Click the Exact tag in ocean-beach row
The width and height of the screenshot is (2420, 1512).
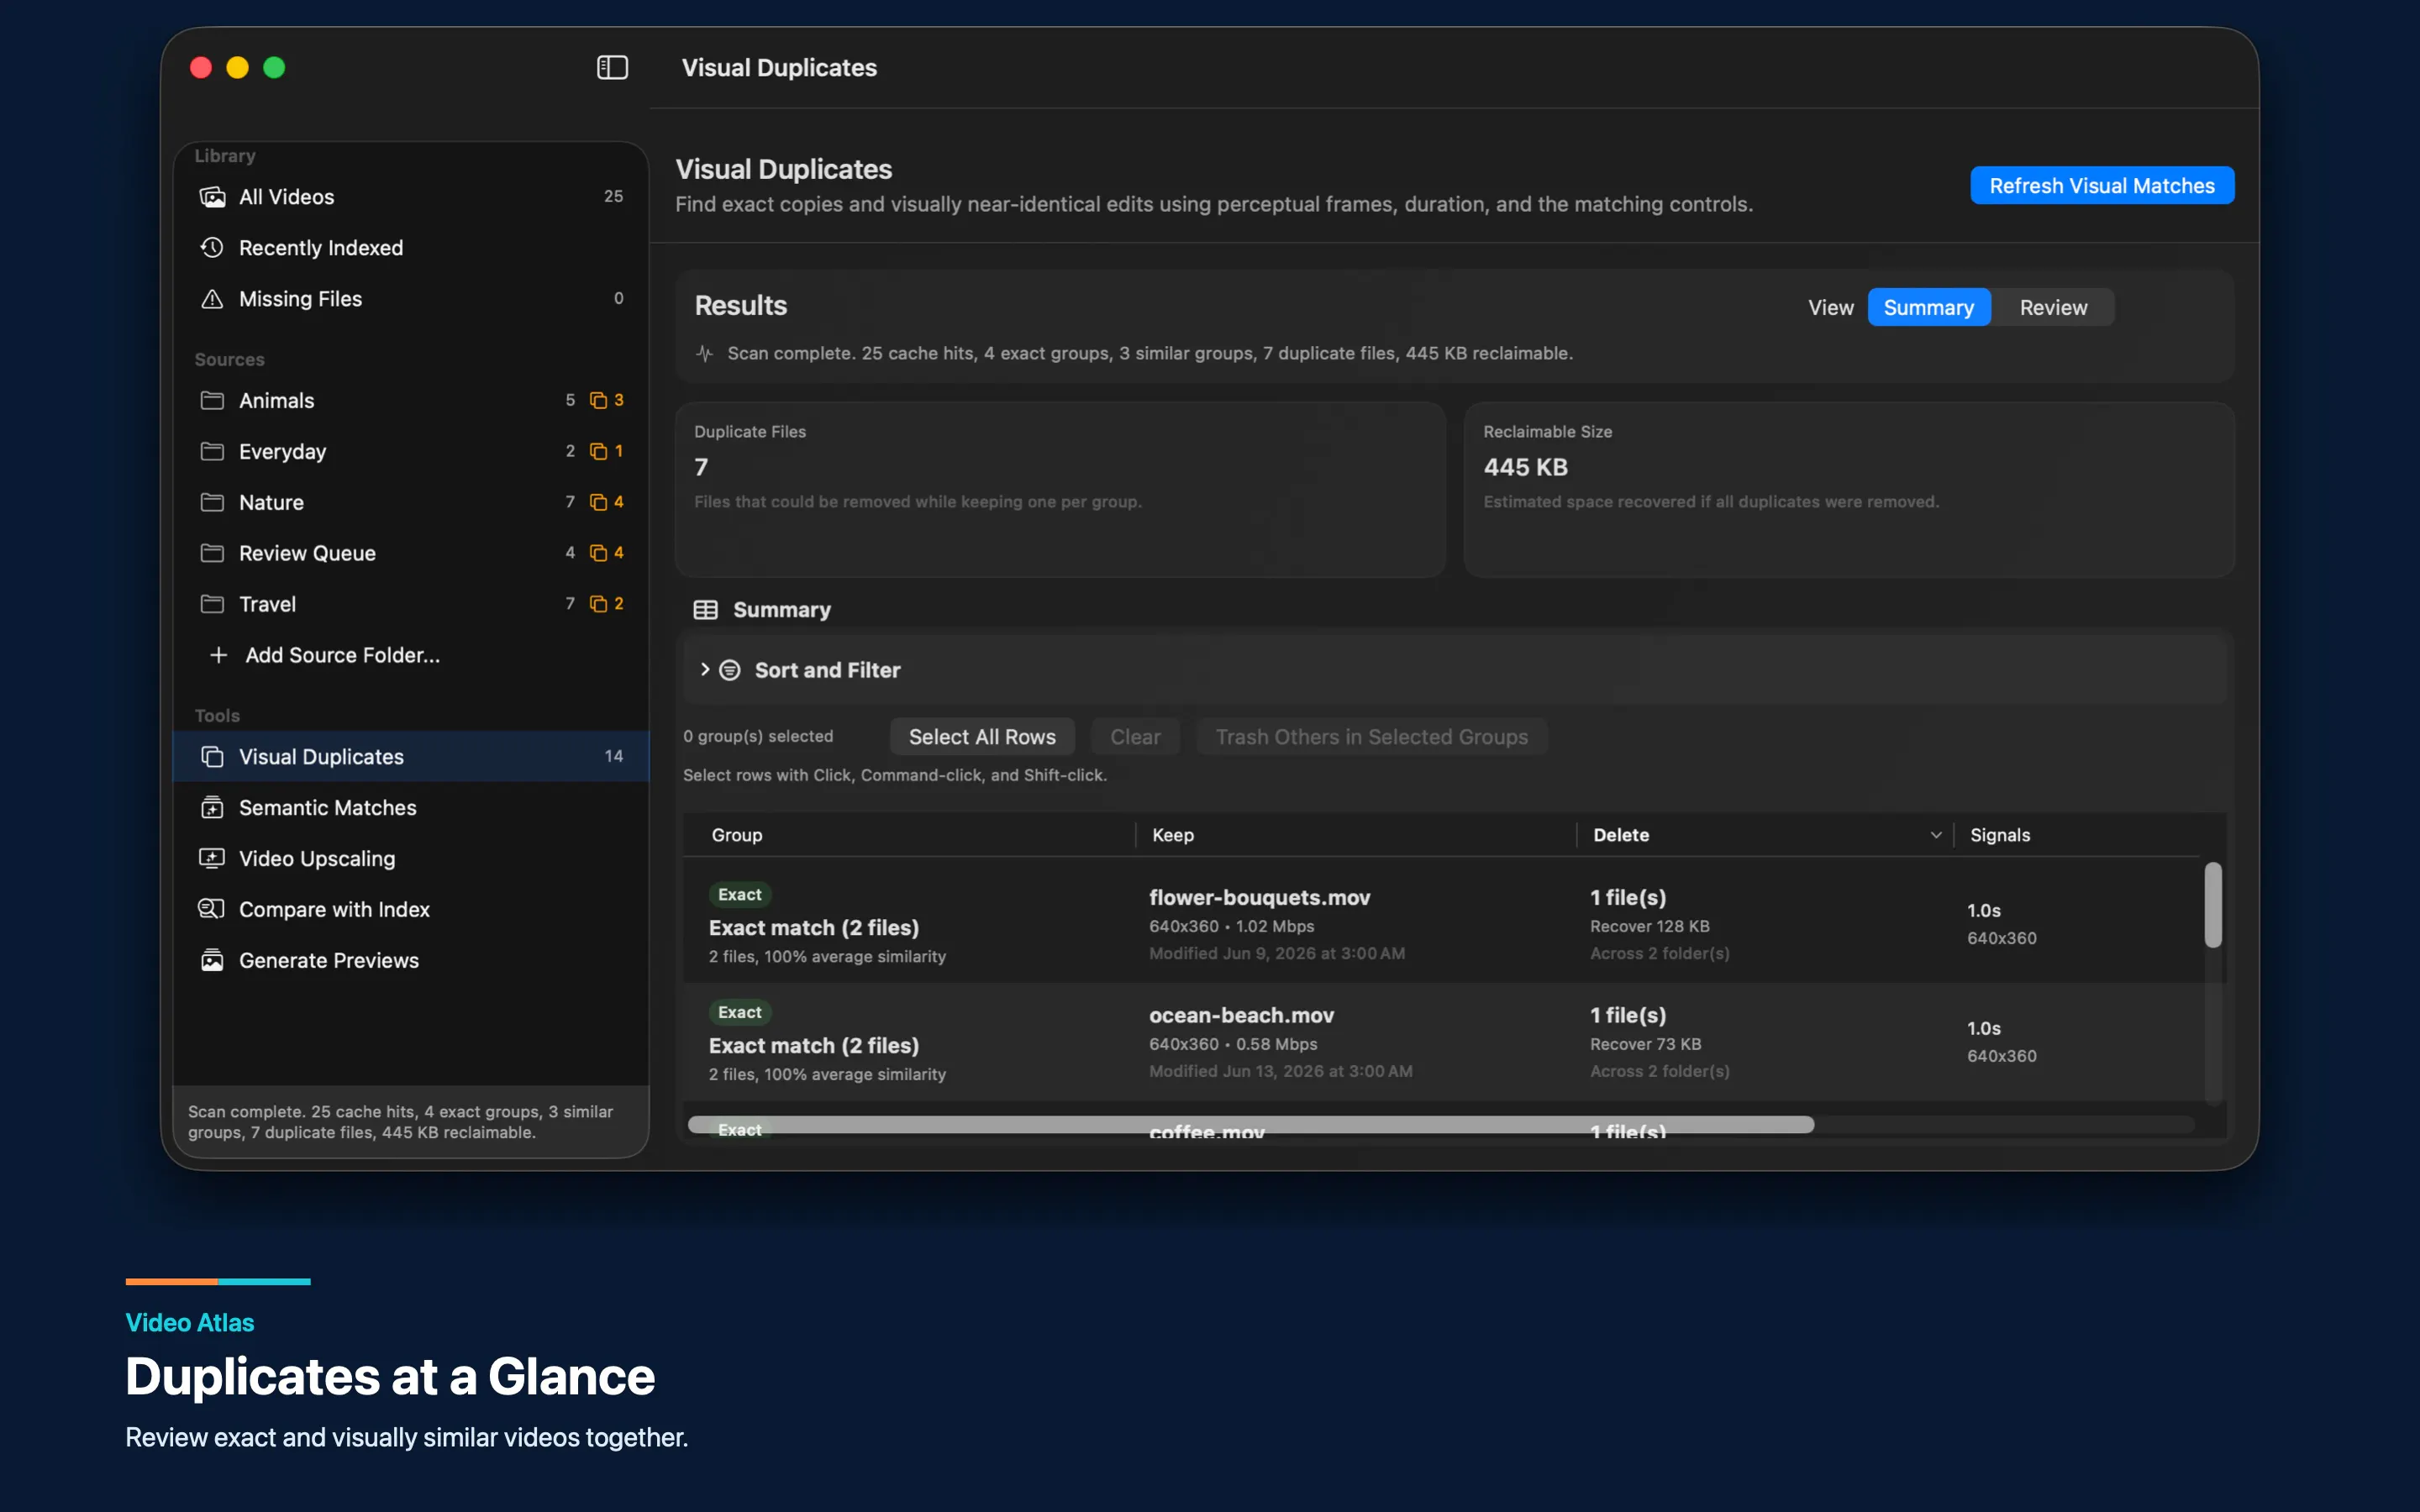(740, 1012)
